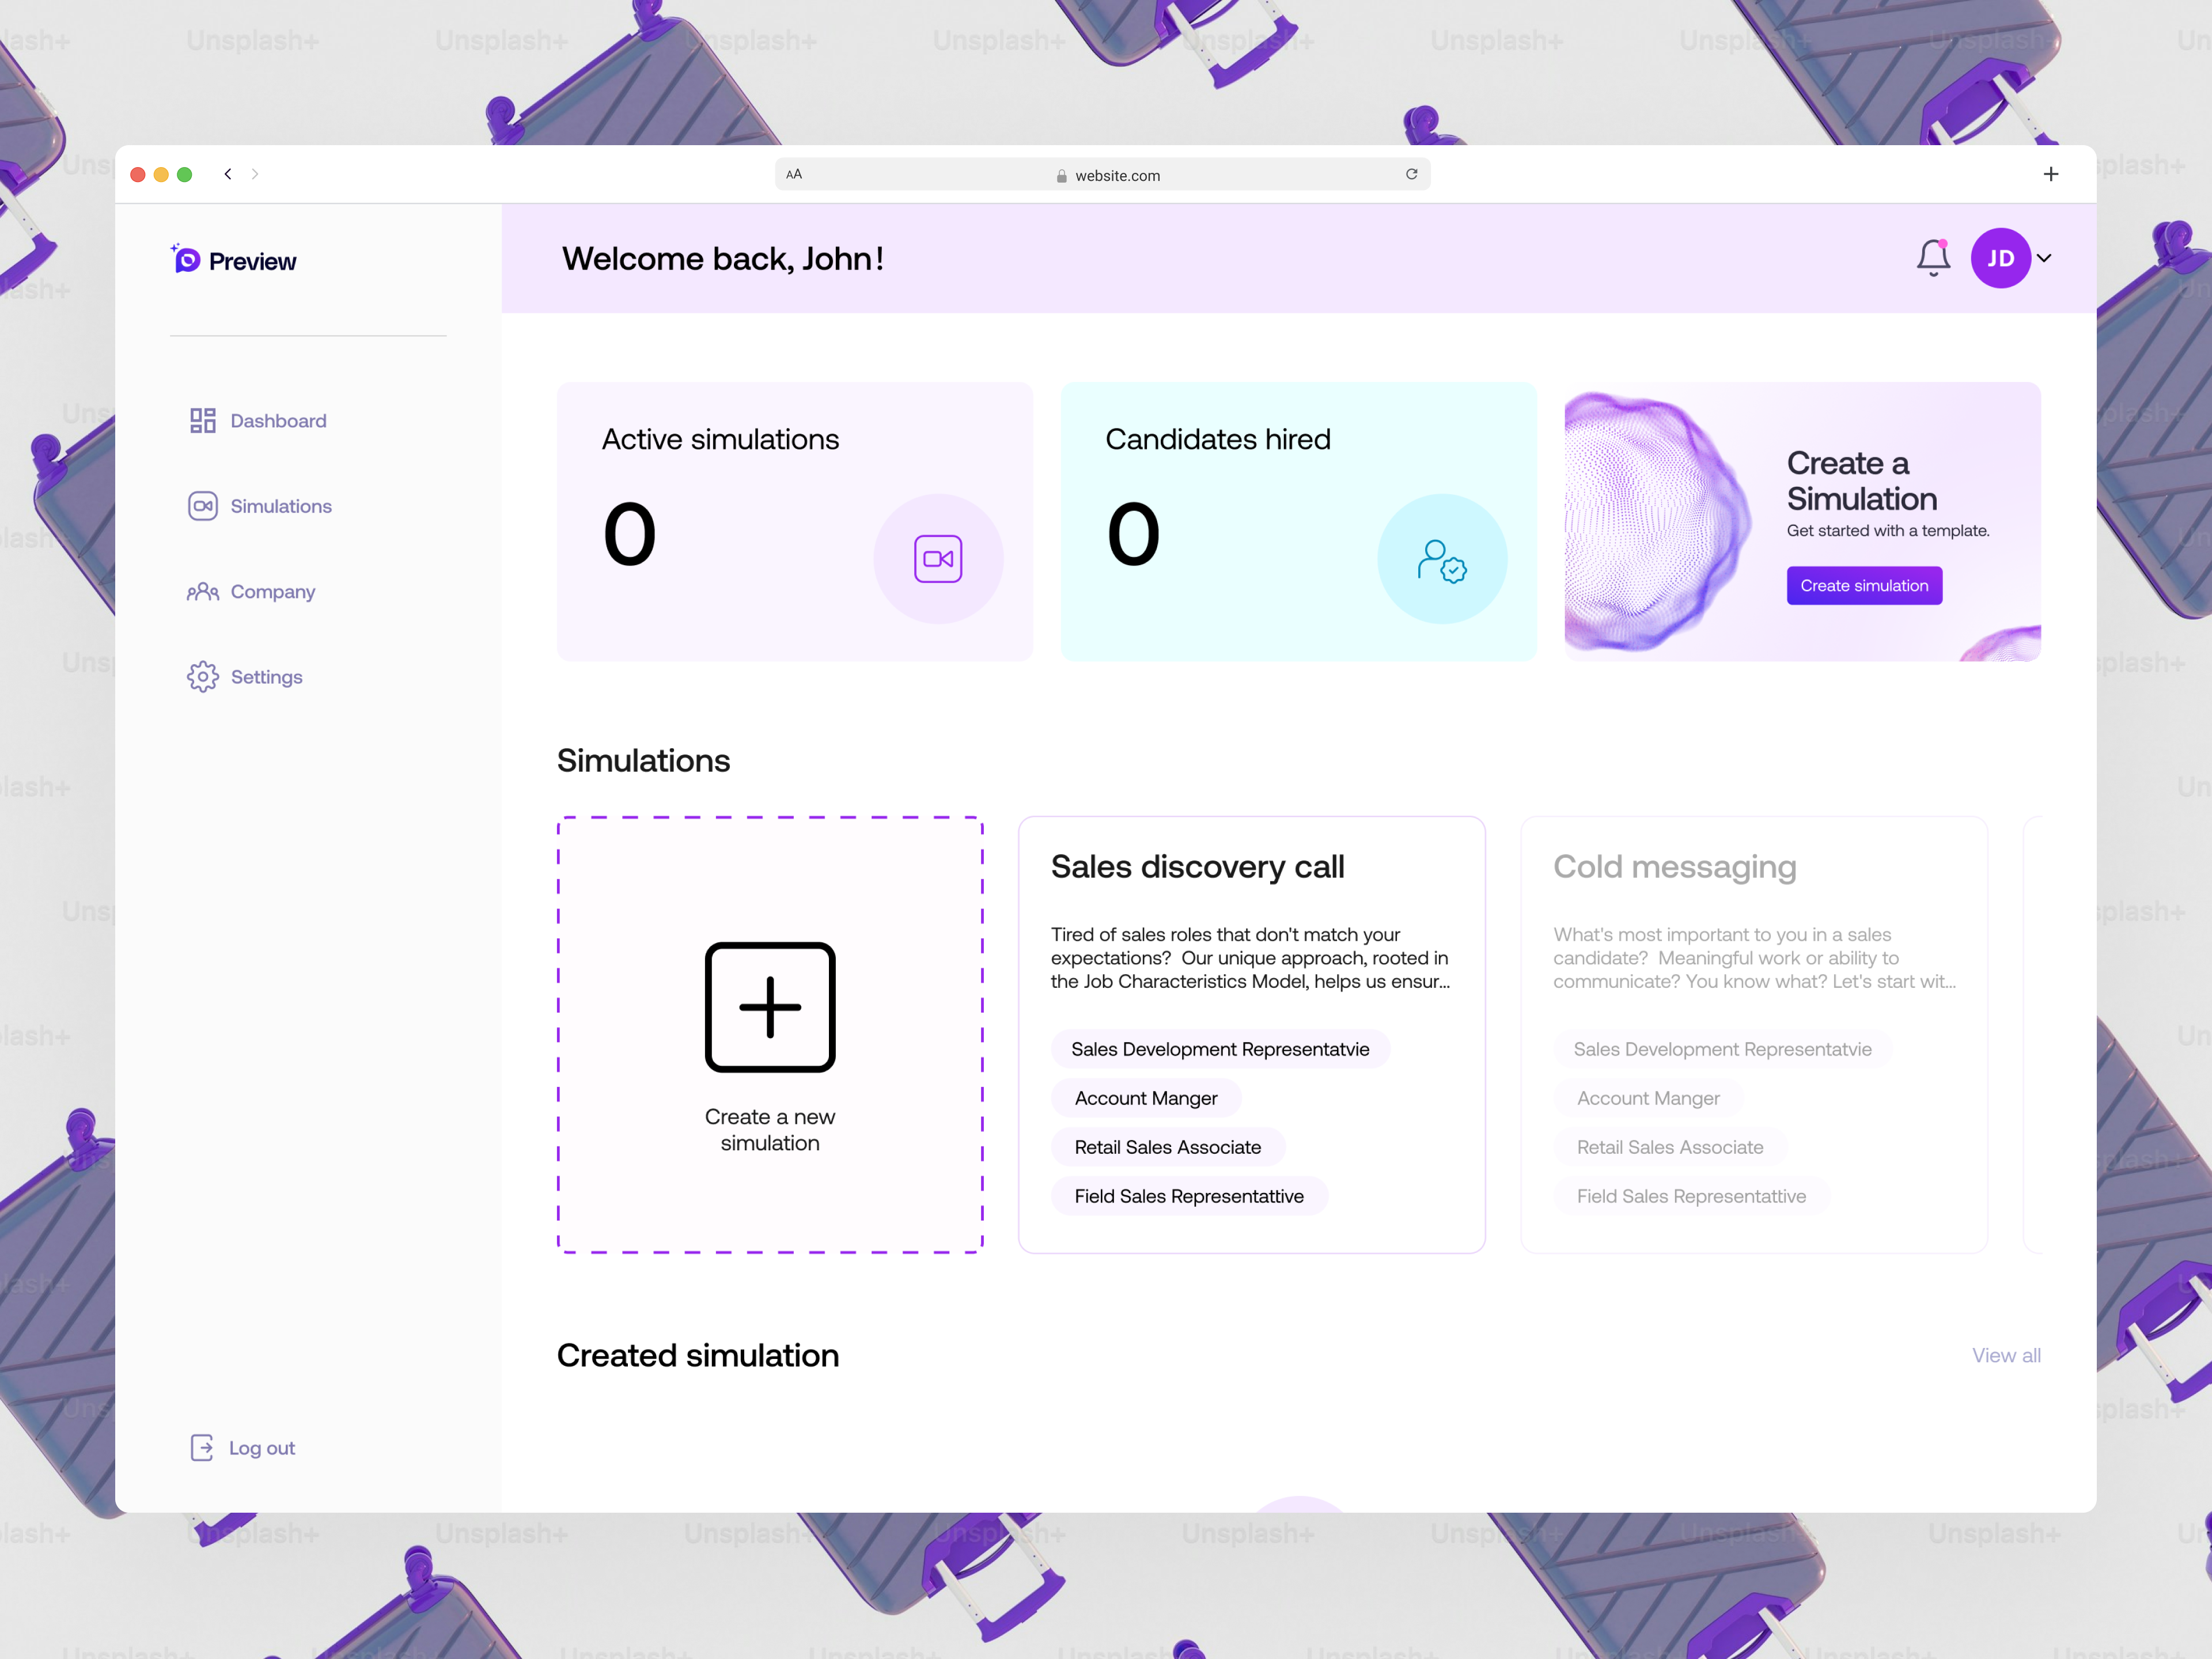Expand the JD profile dropdown chevron
This screenshot has height=1659, width=2212.
(x=2045, y=258)
